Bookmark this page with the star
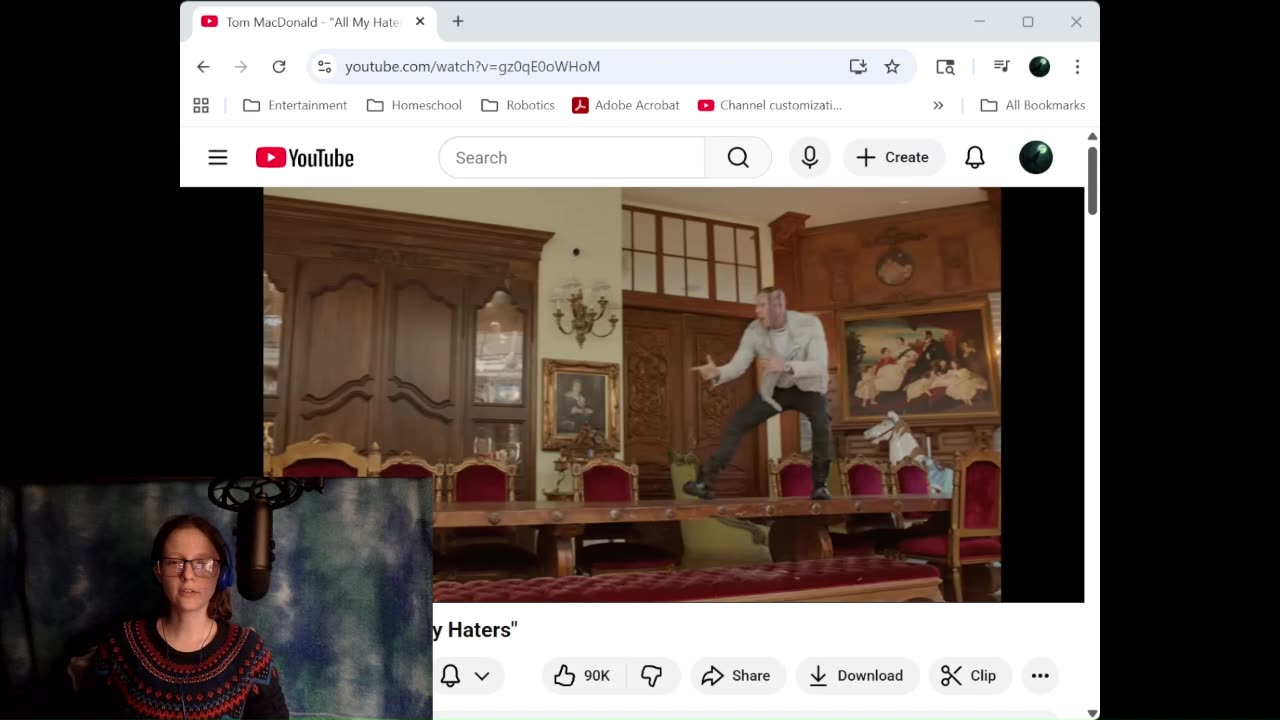This screenshot has width=1280, height=720. tap(892, 67)
